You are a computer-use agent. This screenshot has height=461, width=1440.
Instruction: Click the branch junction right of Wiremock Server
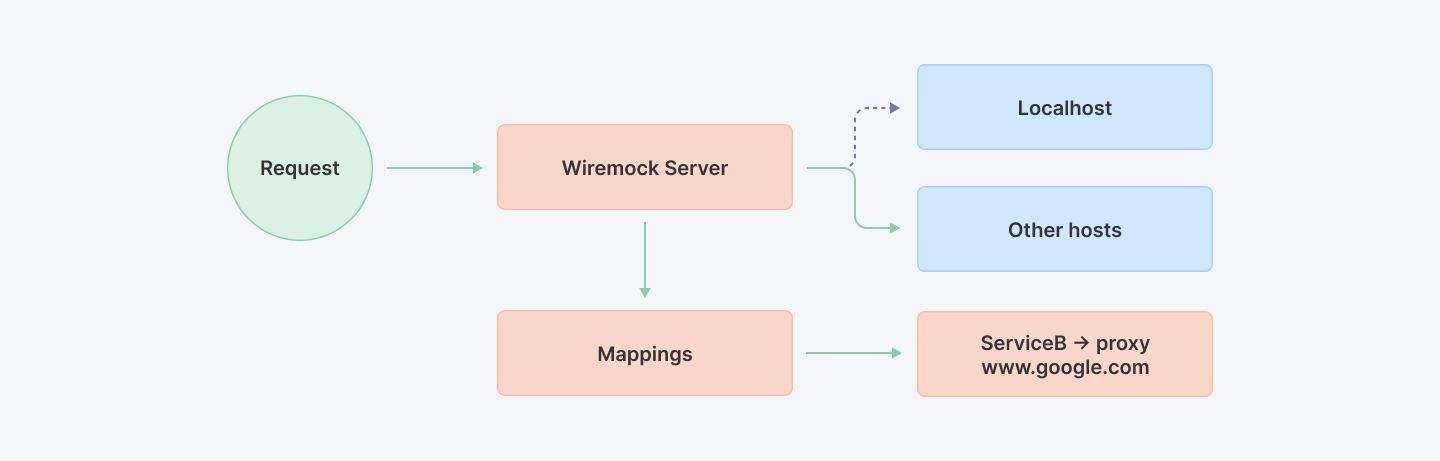(x=848, y=168)
